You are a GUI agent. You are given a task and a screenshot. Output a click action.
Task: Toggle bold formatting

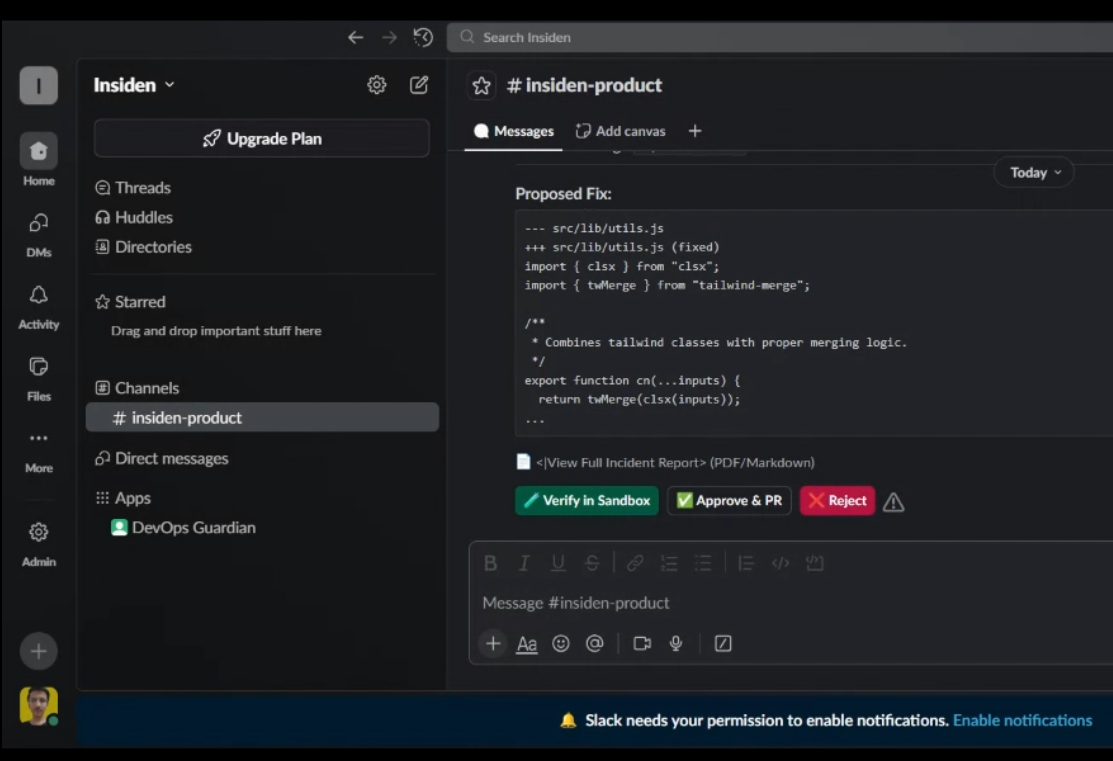pyautogui.click(x=490, y=563)
